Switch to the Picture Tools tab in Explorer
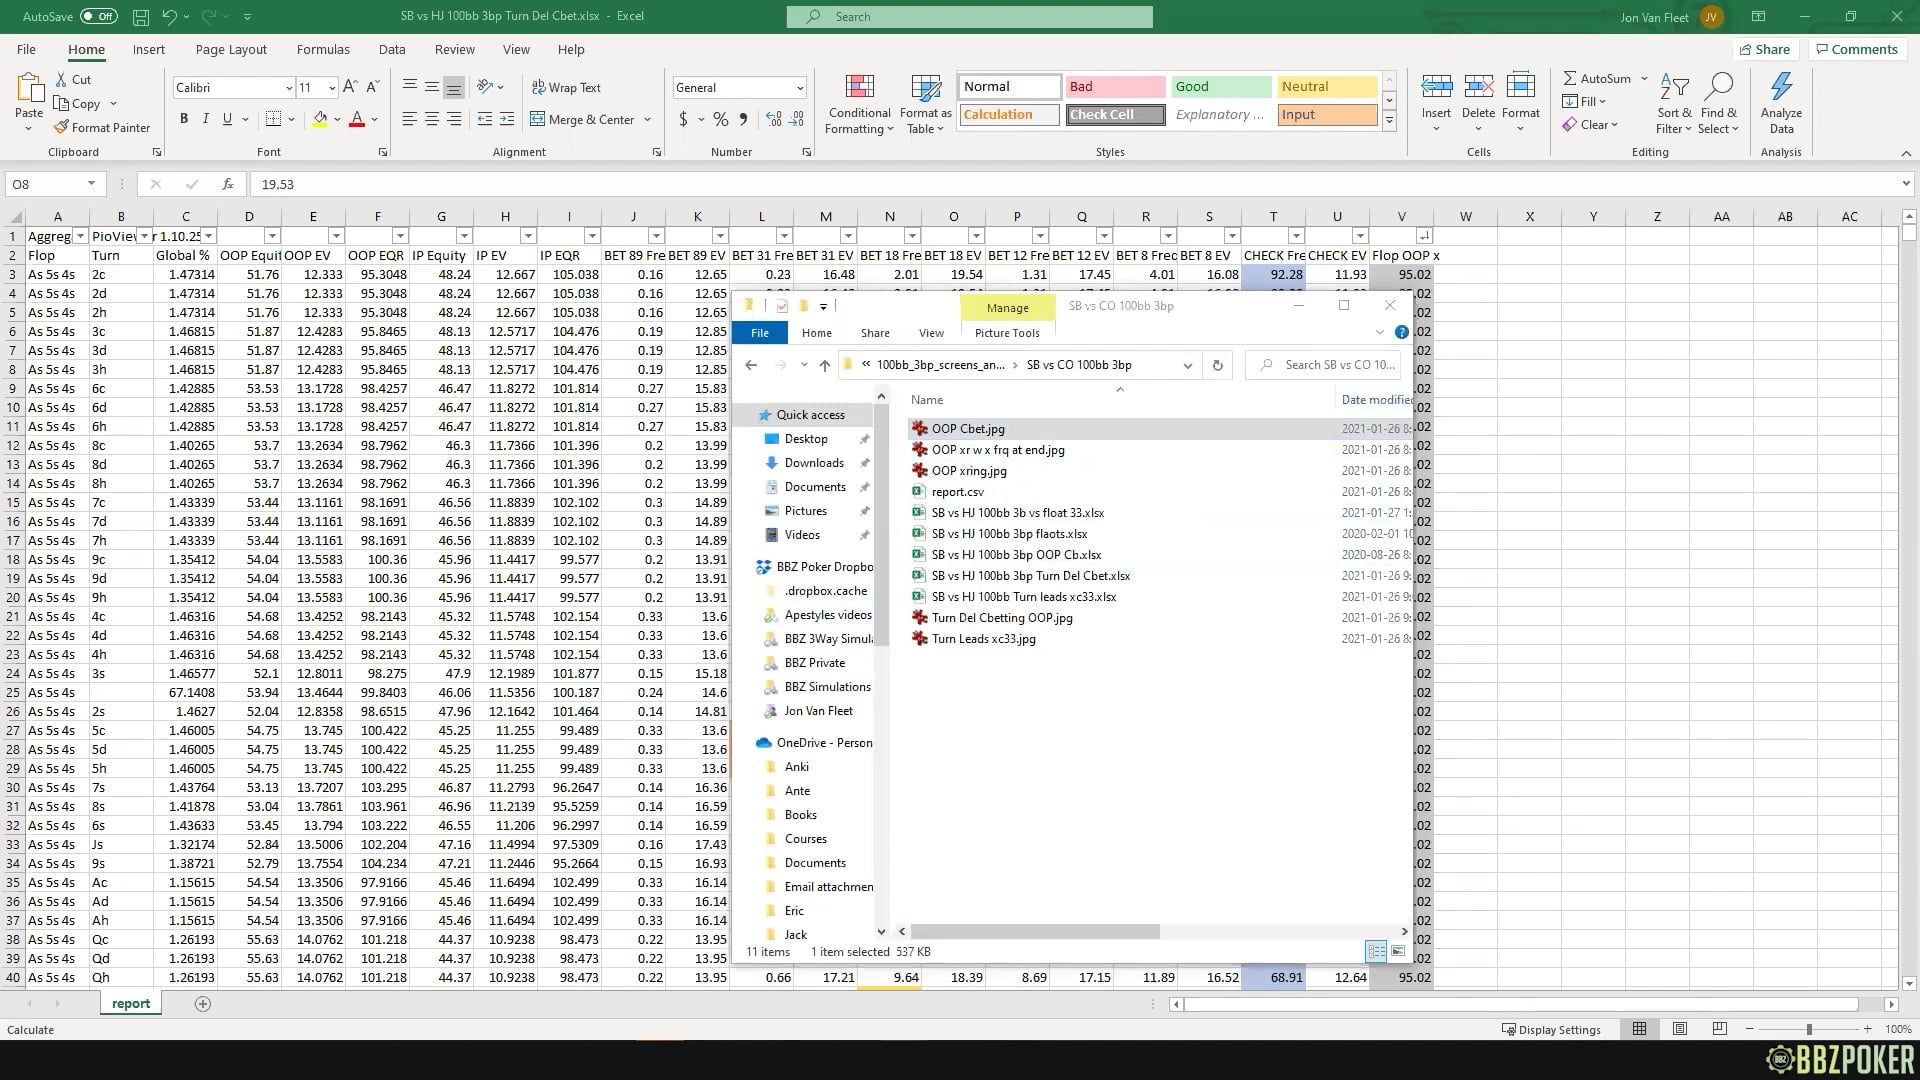 pos(1007,333)
